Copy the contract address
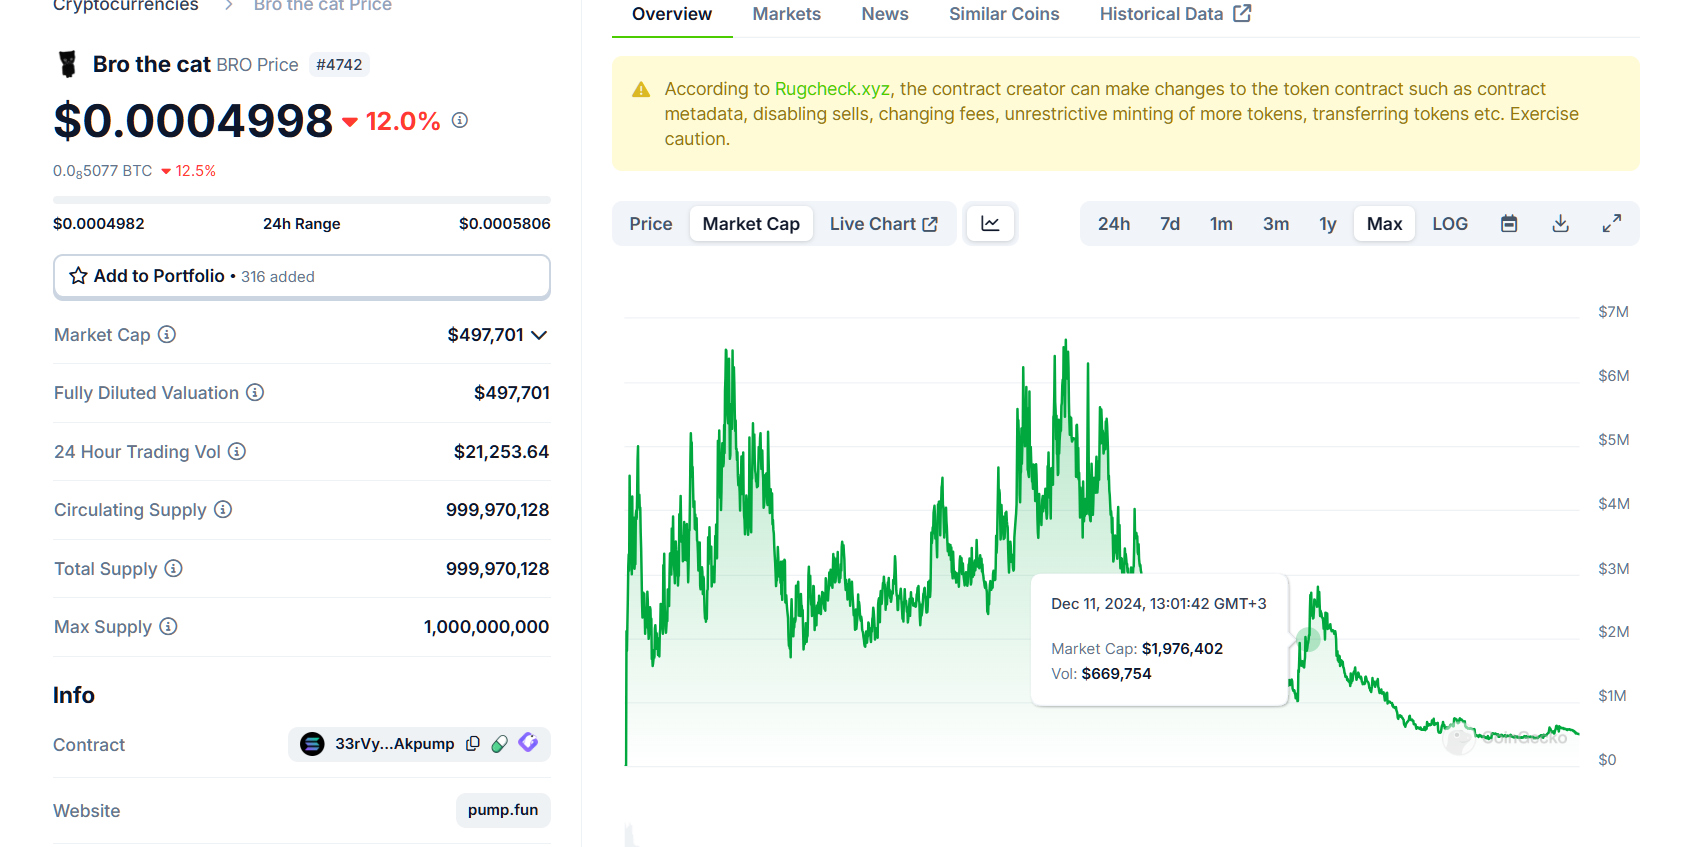The width and height of the screenshot is (1701, 847). 473,743
